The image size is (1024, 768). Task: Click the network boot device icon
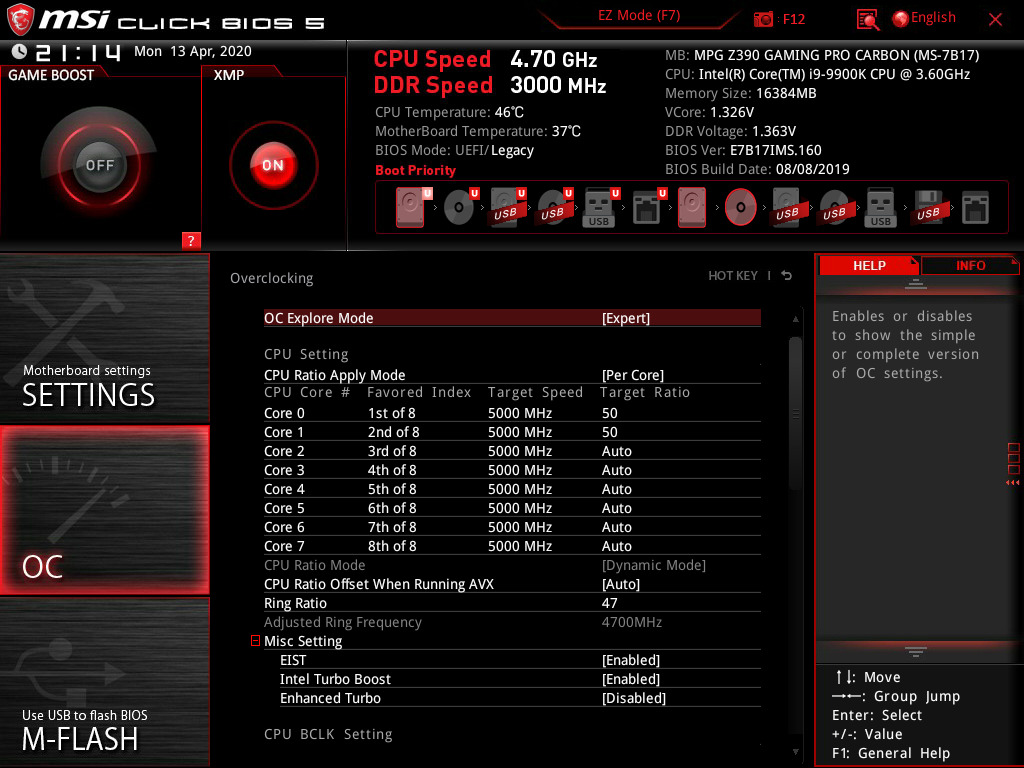(645, 206)
